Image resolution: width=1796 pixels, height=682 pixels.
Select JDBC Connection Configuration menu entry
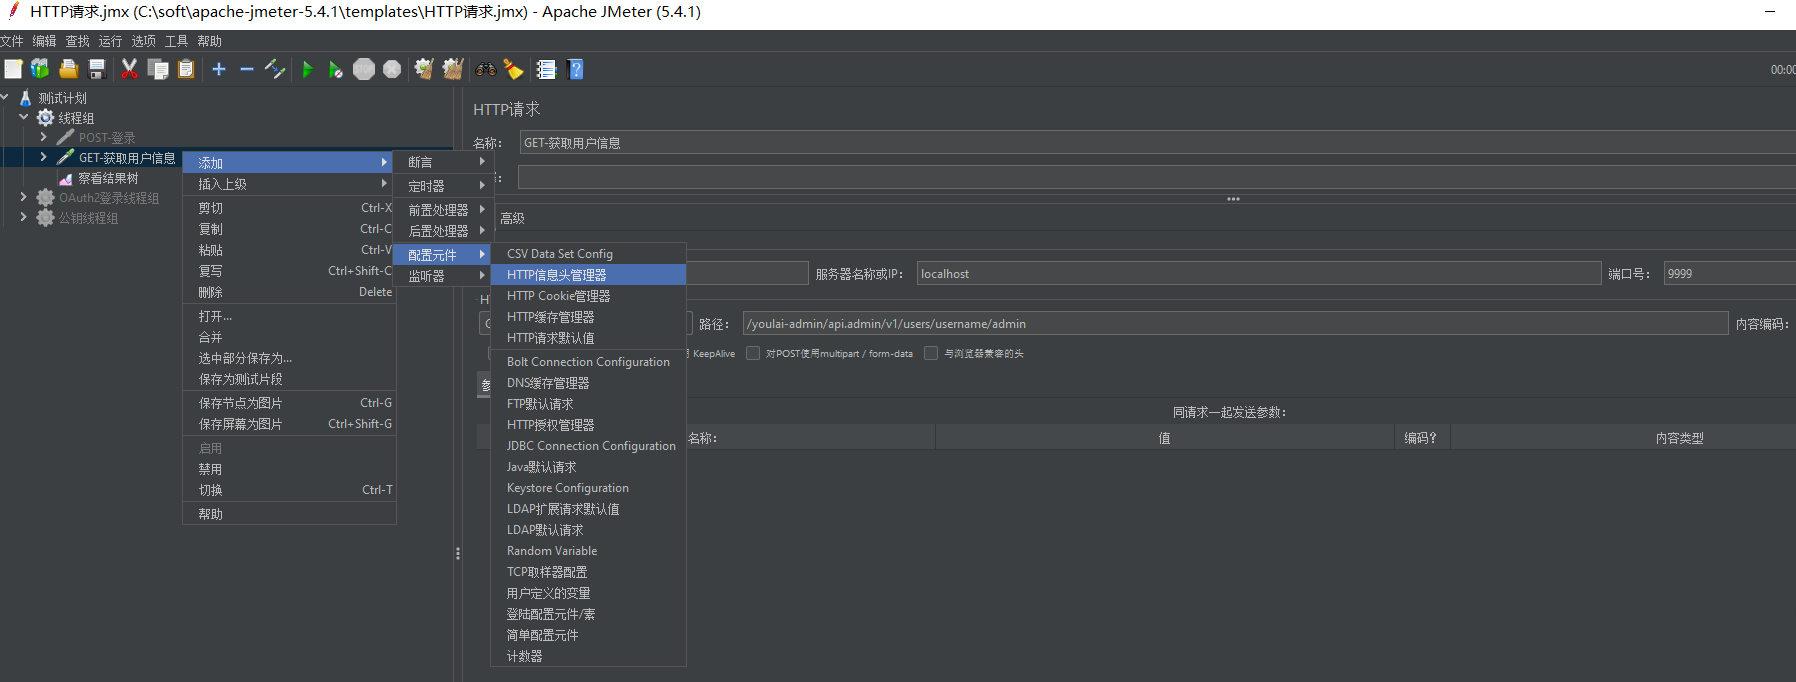pyautogui.click(x=588, y=446)
